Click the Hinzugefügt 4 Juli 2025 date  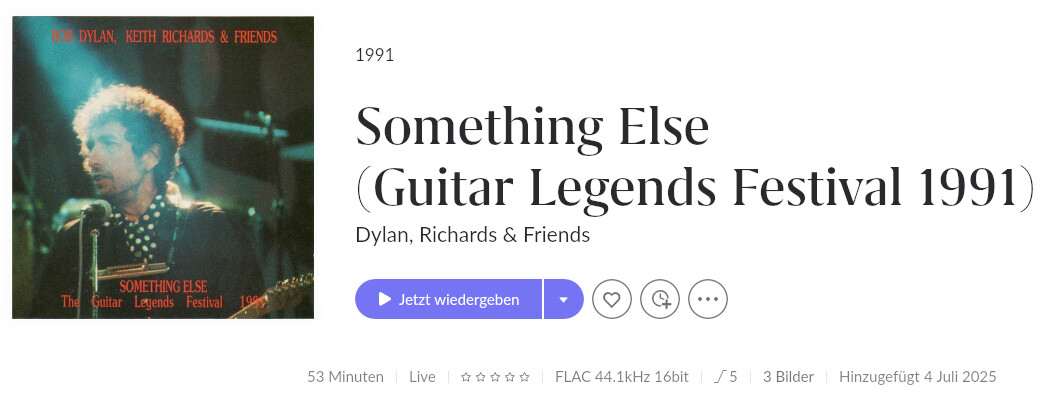click(x=917, y=377)
